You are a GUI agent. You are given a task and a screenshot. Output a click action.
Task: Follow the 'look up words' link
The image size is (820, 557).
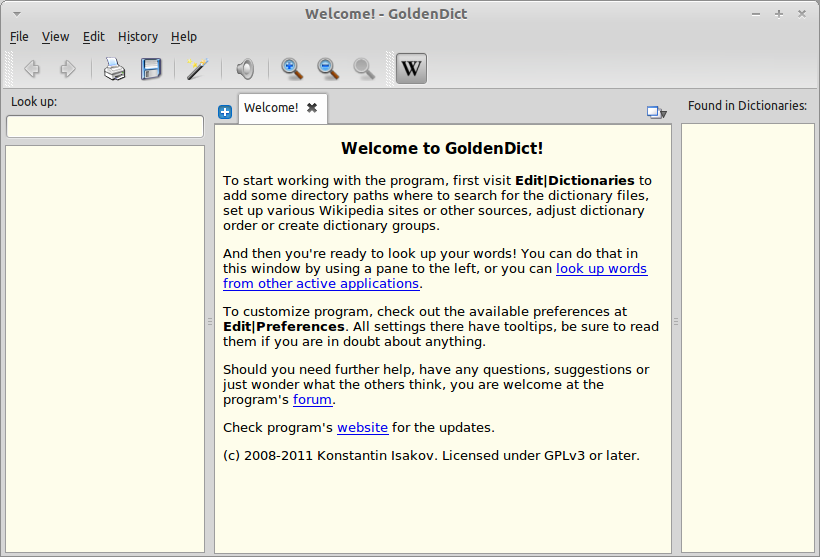[x=601, y=269]
